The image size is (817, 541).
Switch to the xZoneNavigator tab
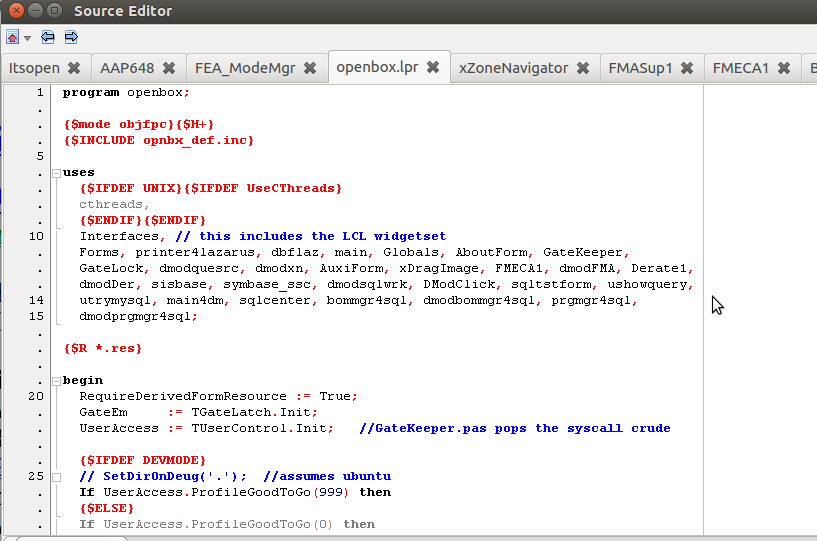pos(513,69)
